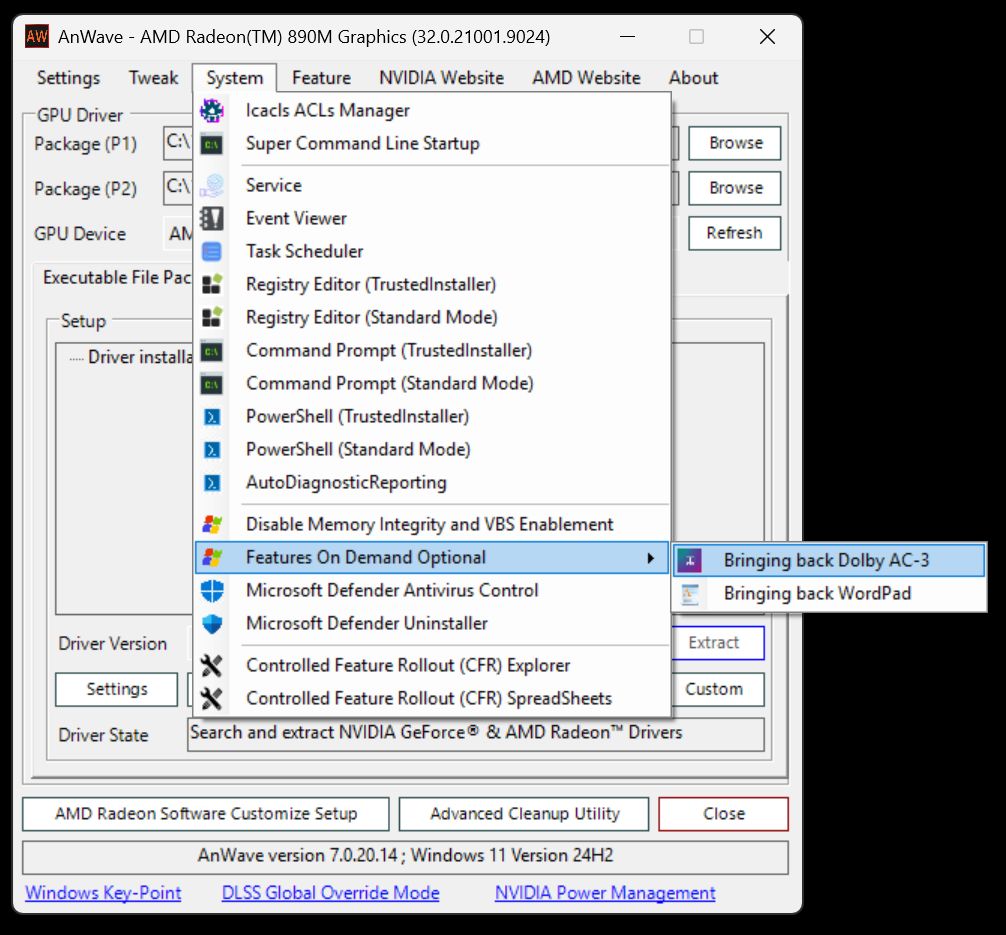Click the Command Prompt (Standard Mode) icon
1006x935 pixels.
click(x=212, y=384)
